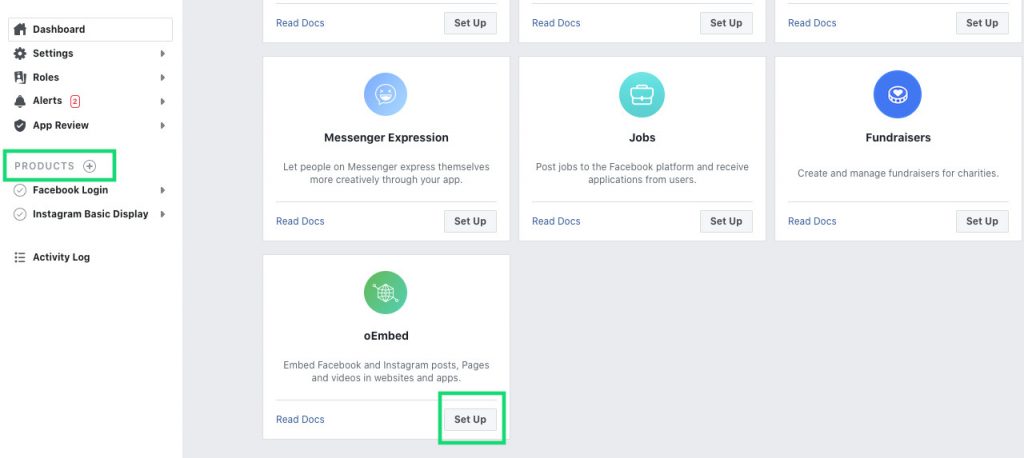
Task: Expand the Roles submenu arrow
Action: coord(163,78)
